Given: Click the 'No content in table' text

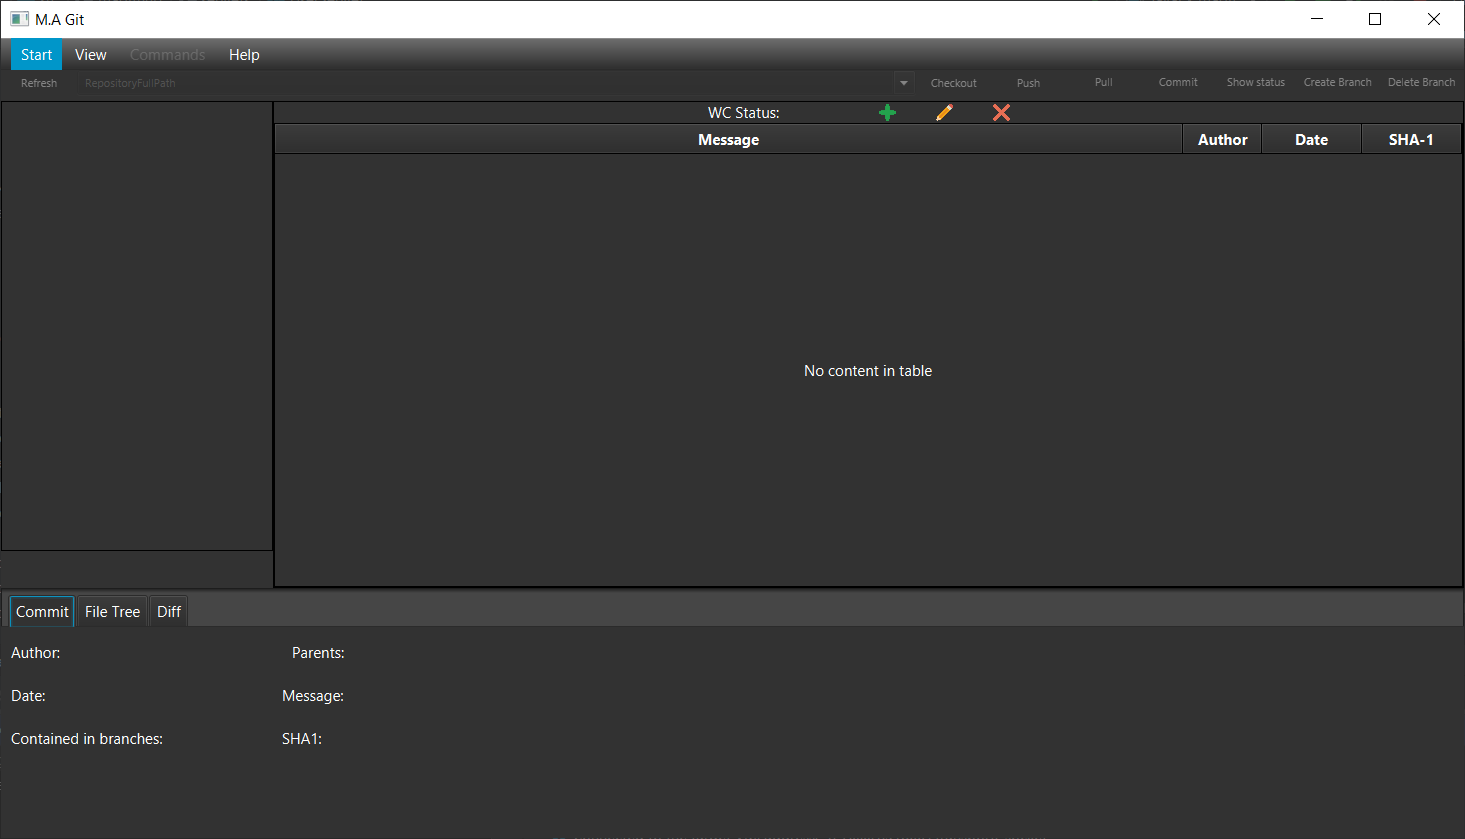Looking at the screenshot, I should point(868,371).
